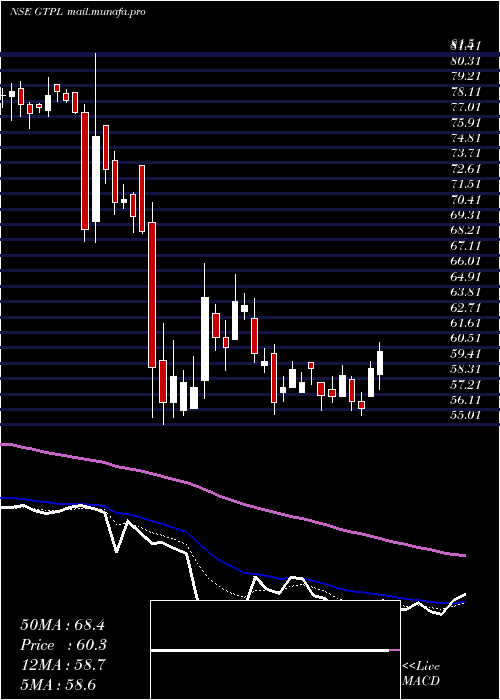Viewport: 500px width, 700px height.
Task: Click the 68.21 price axis label
Action: coord(466,230)
